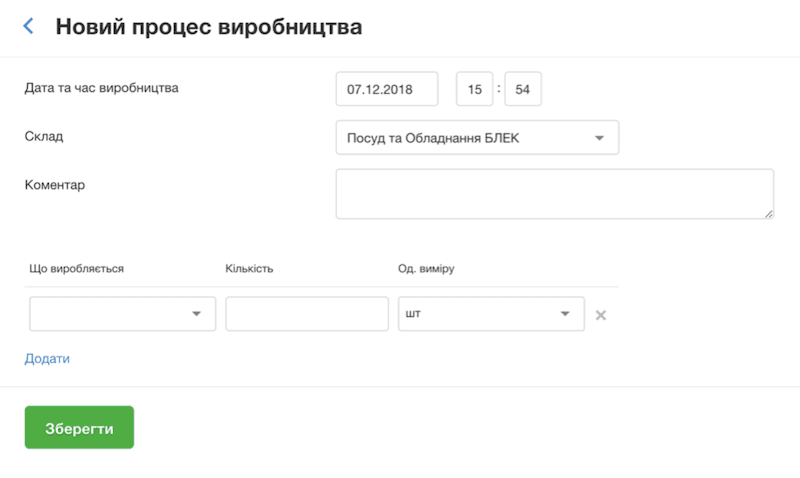
Task: Open the Склад warehouse dropdown
Action: pos(477,138)
